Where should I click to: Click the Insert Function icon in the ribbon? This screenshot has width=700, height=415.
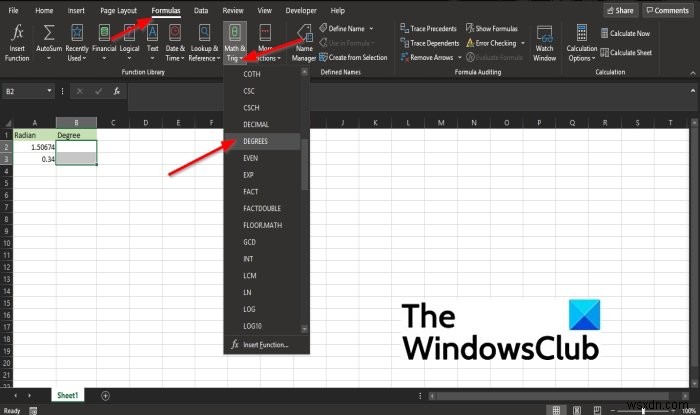[x=17, y=43]
